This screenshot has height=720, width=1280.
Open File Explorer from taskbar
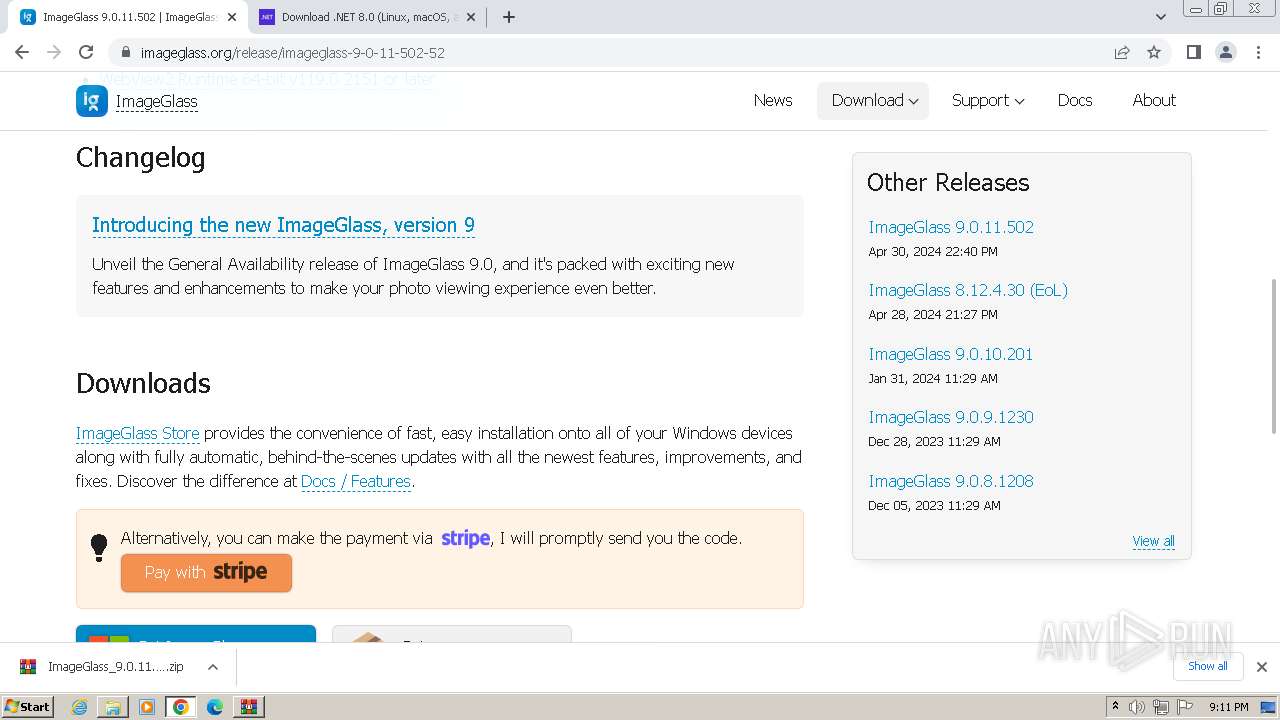113,707
